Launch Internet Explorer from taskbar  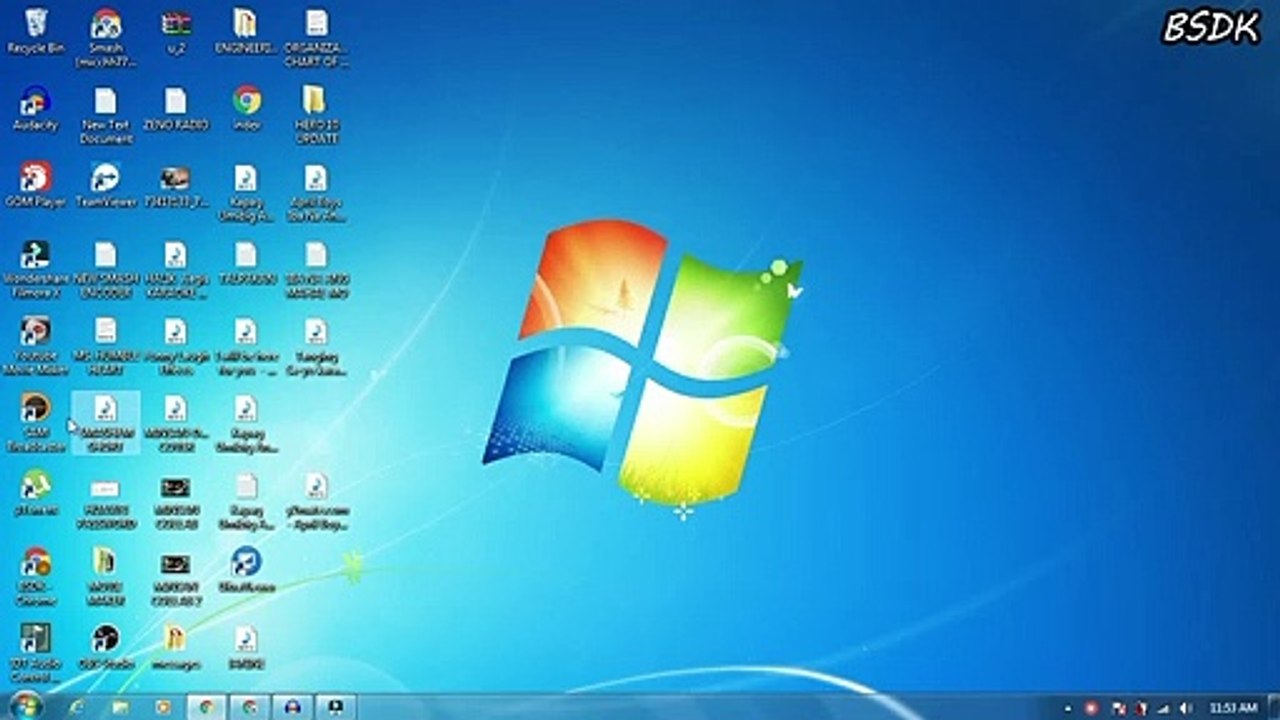tap(77, 707)
